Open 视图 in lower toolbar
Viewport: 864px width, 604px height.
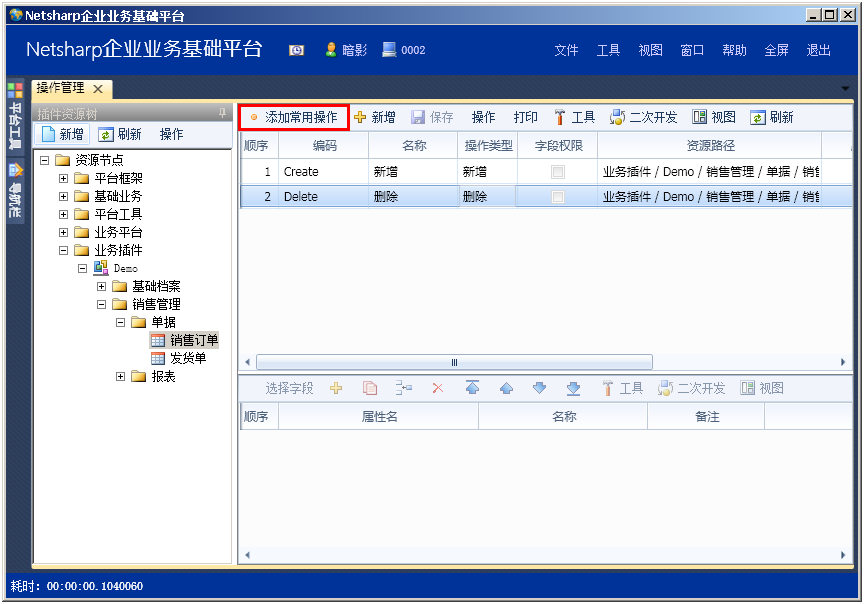pos(762,389)
